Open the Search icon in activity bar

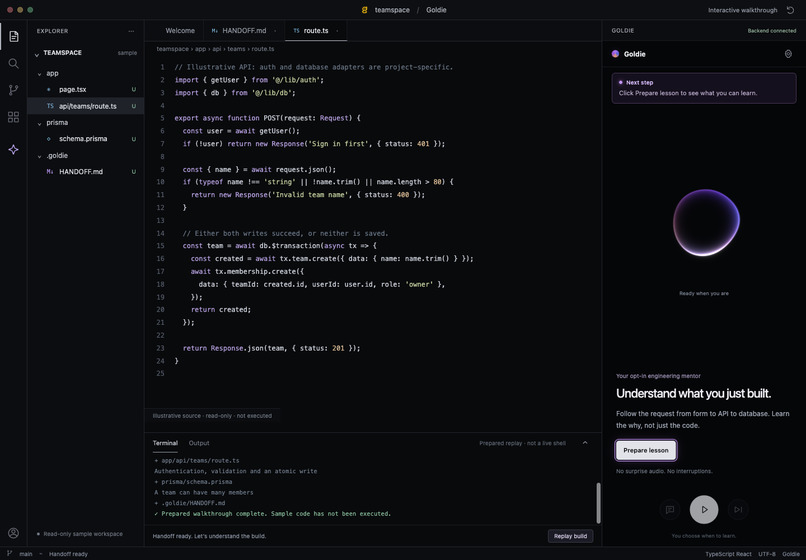click(14, 63)
